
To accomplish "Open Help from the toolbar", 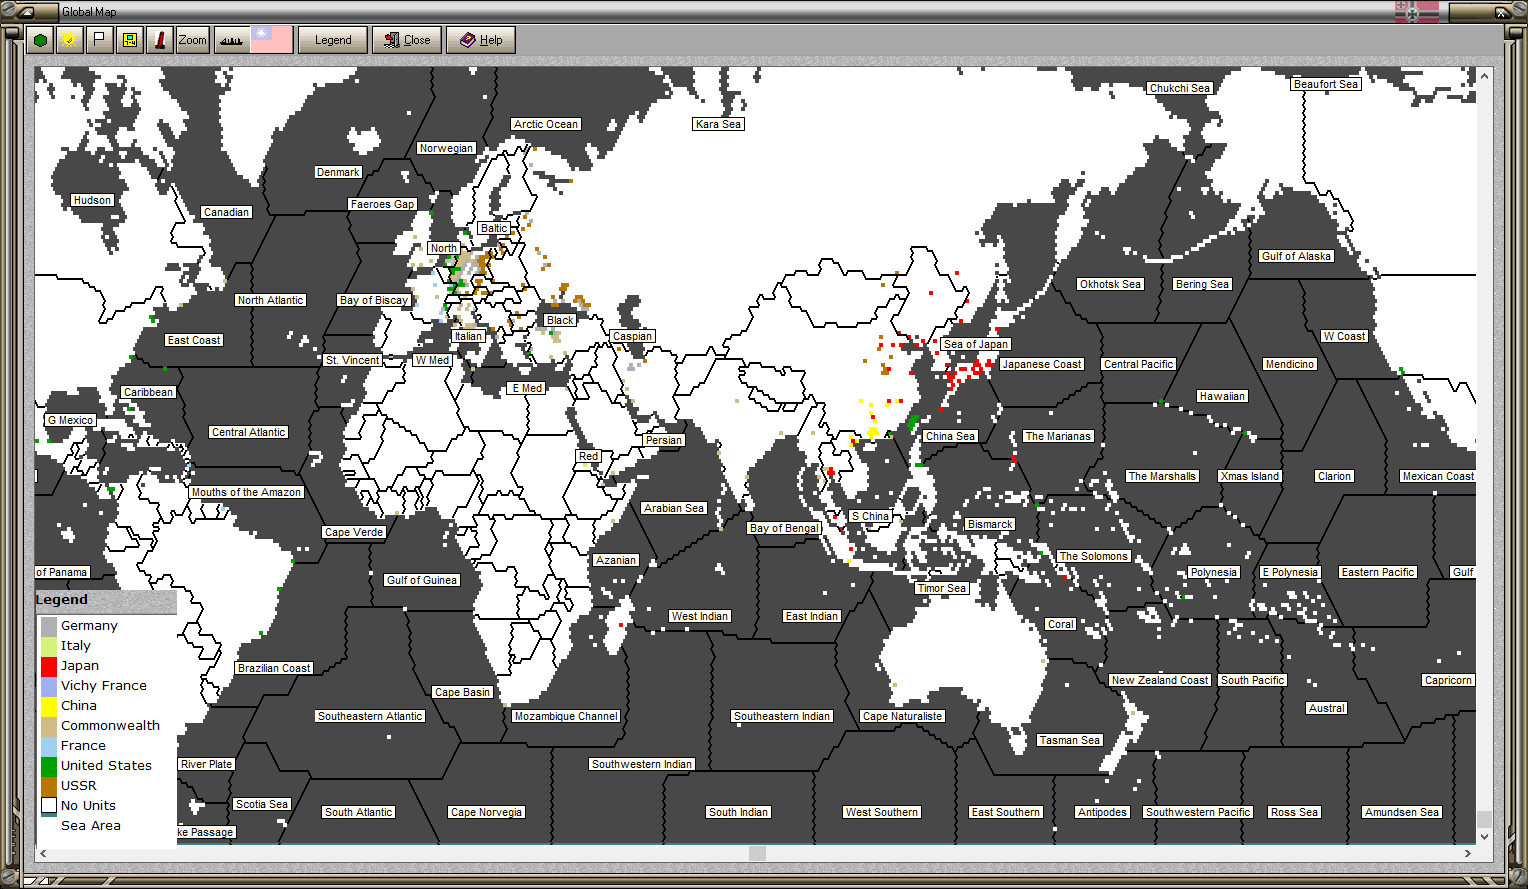I will pyautogui.click(x=481, y=40).
